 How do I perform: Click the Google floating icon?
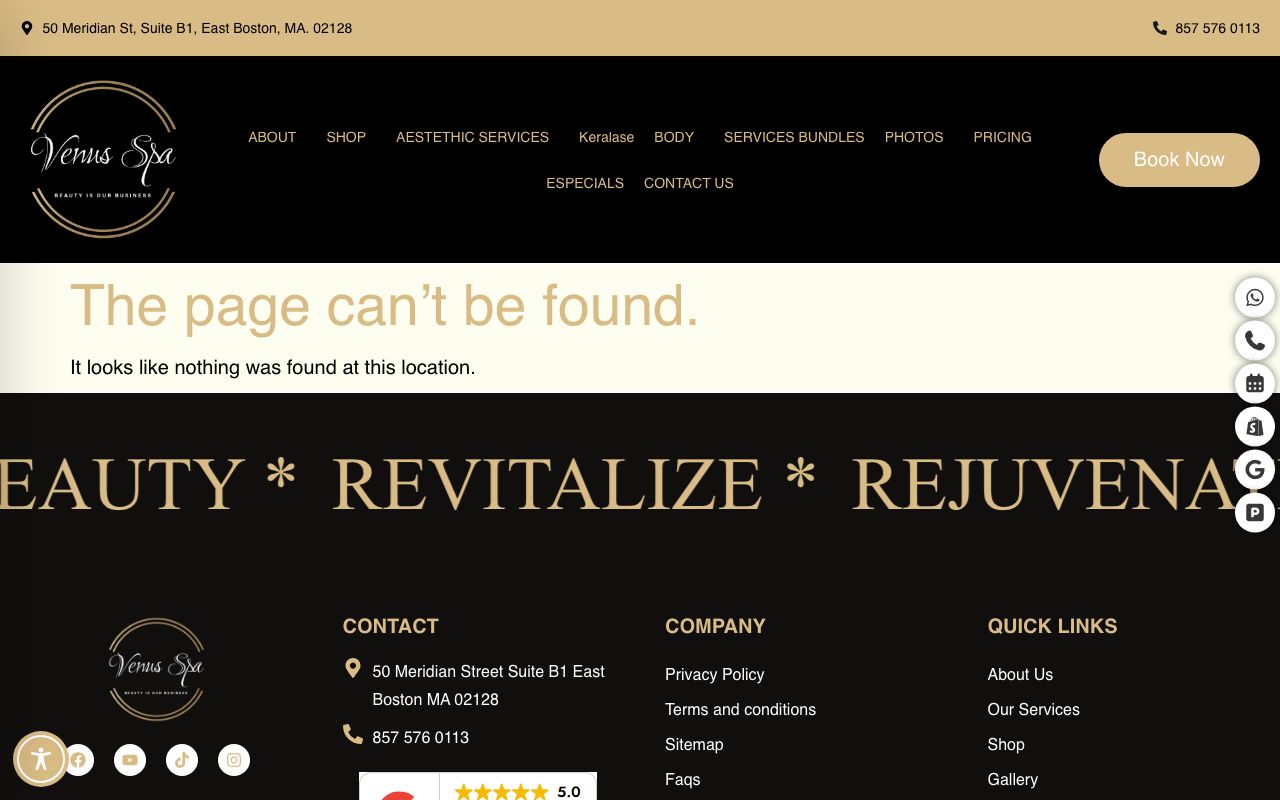point(1254,470)
